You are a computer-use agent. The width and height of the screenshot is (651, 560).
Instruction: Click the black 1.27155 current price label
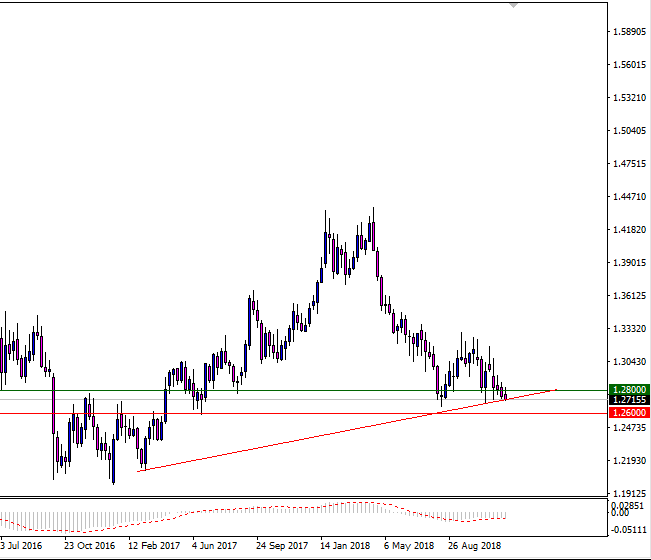pyautogui.click(x=629, y=400)
